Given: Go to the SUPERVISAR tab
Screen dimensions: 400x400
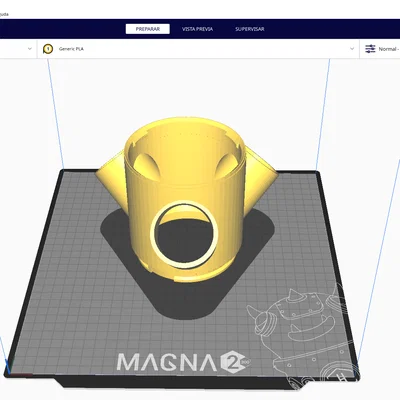Looking at the screenshot, I should pos(250,29).
